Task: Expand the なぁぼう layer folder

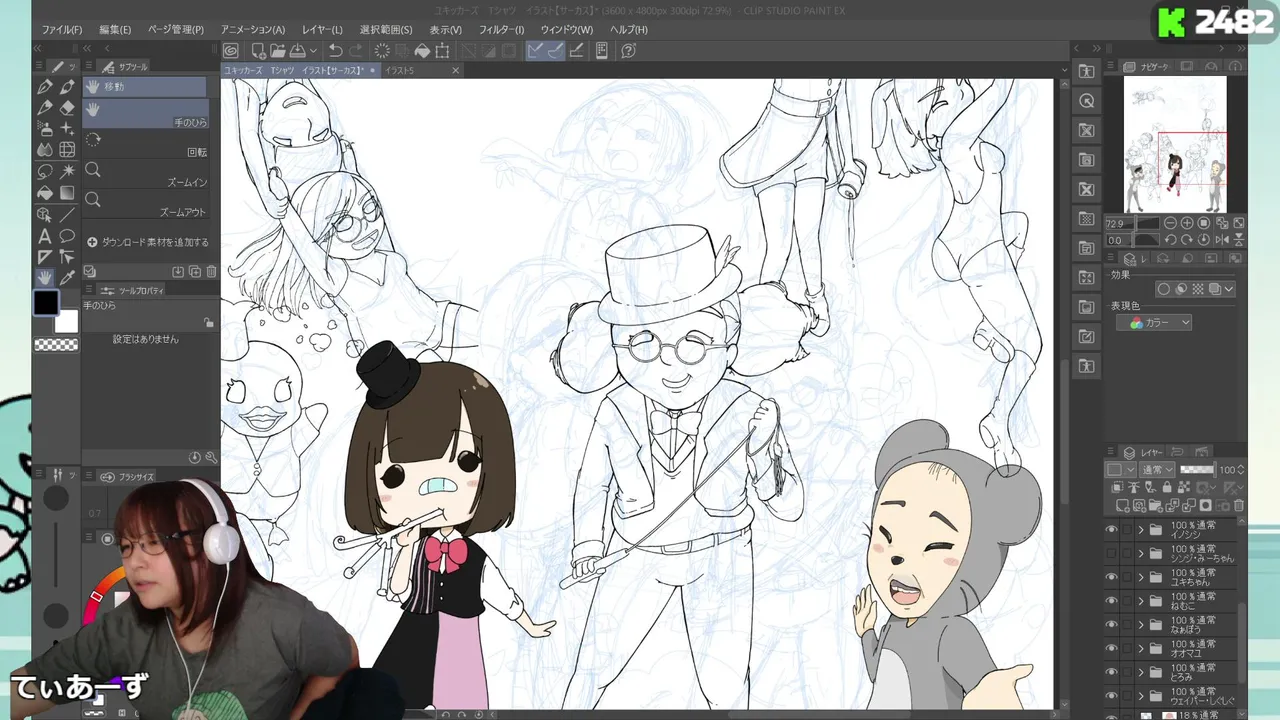Action: coord(1141,625)
